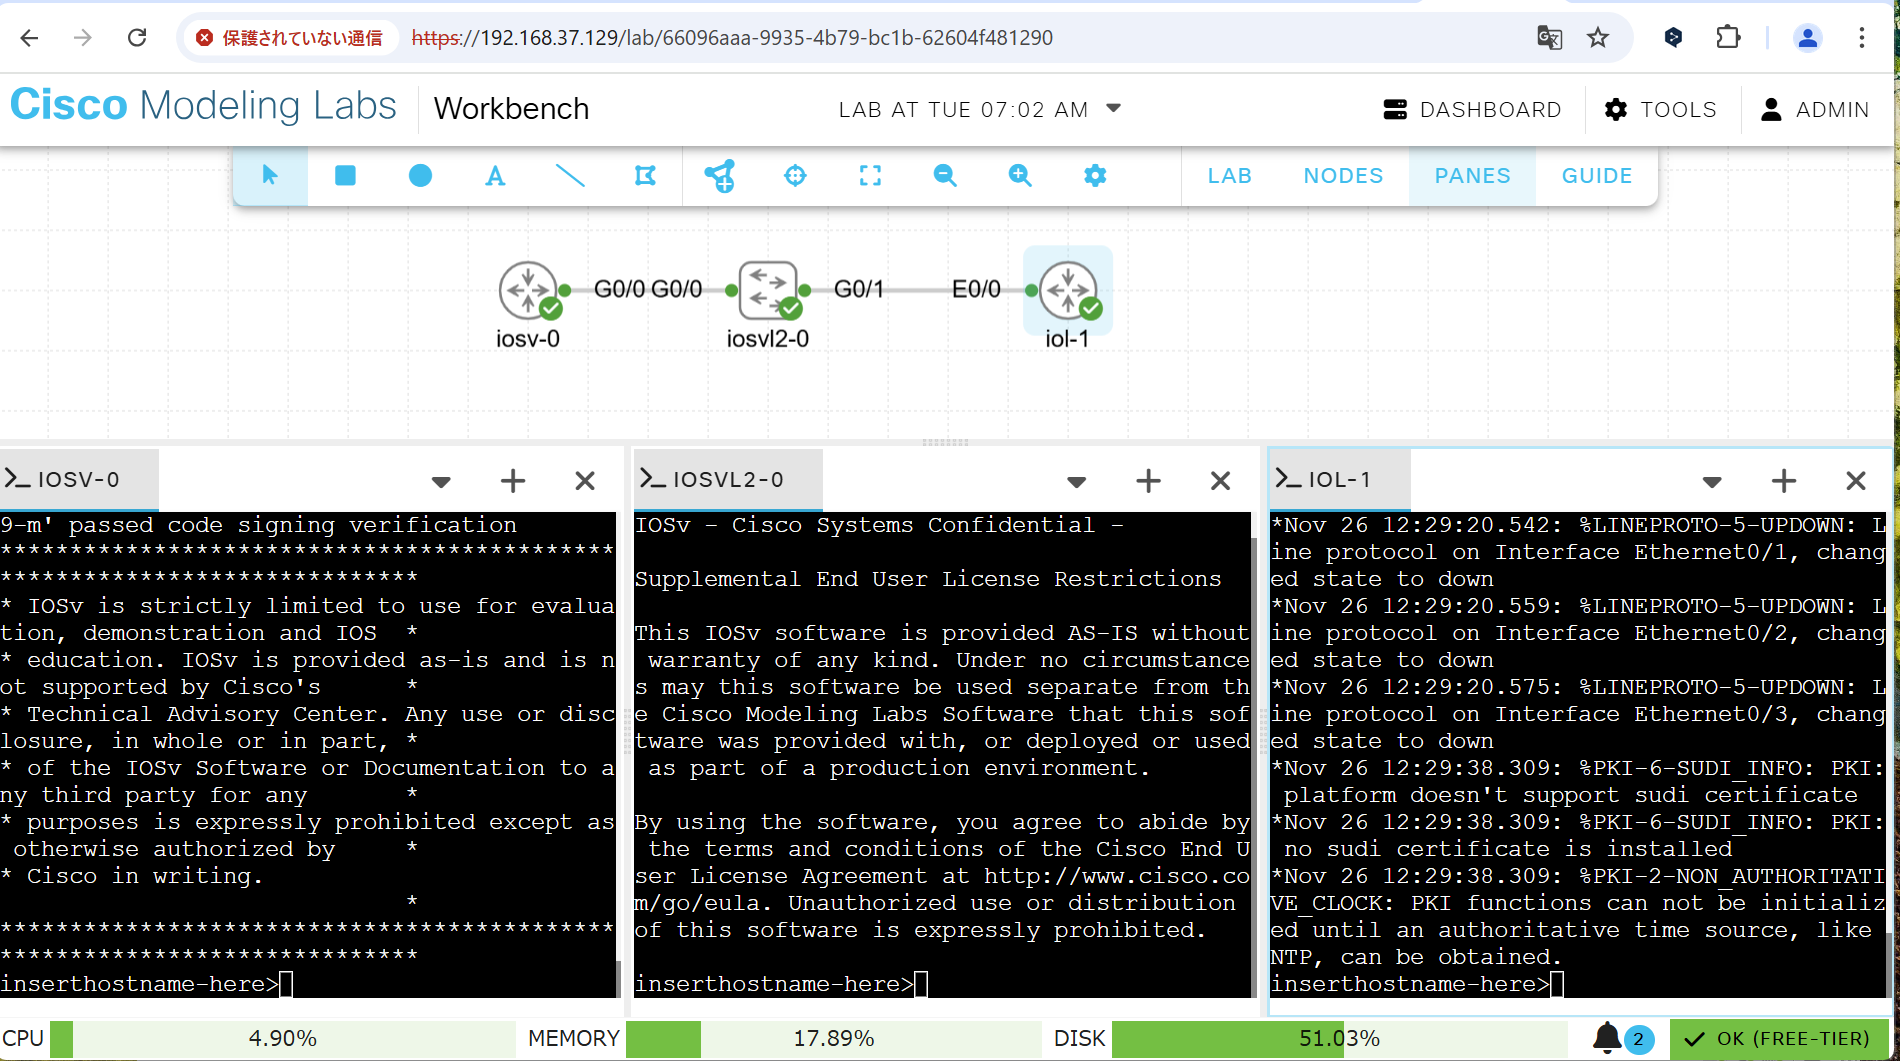Expand the lab title dropdown arrow
This screenshot has width=1900, height=1061.
click(1113, 108)
